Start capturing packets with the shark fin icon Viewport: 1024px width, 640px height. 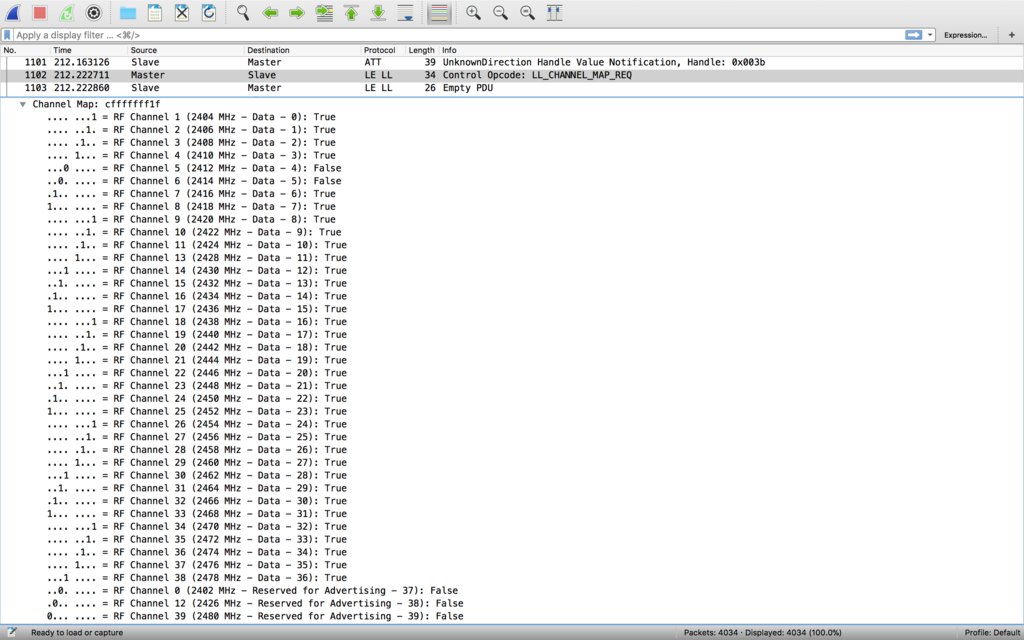coord(13,12)
